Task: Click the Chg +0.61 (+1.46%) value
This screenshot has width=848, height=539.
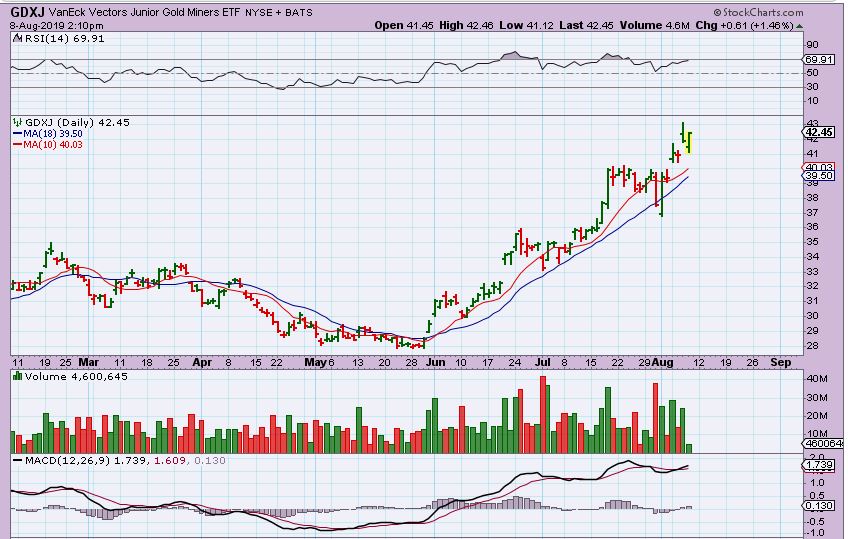Action: coord(744,25)
